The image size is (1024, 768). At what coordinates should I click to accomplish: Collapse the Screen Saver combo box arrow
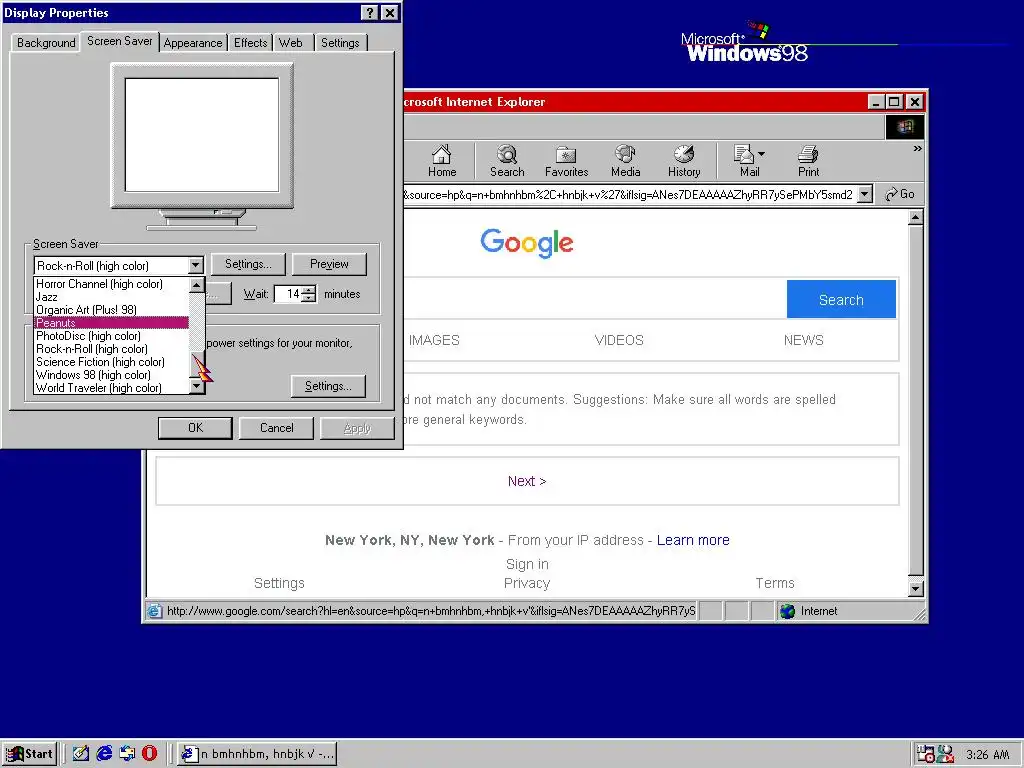click(195, 265)
